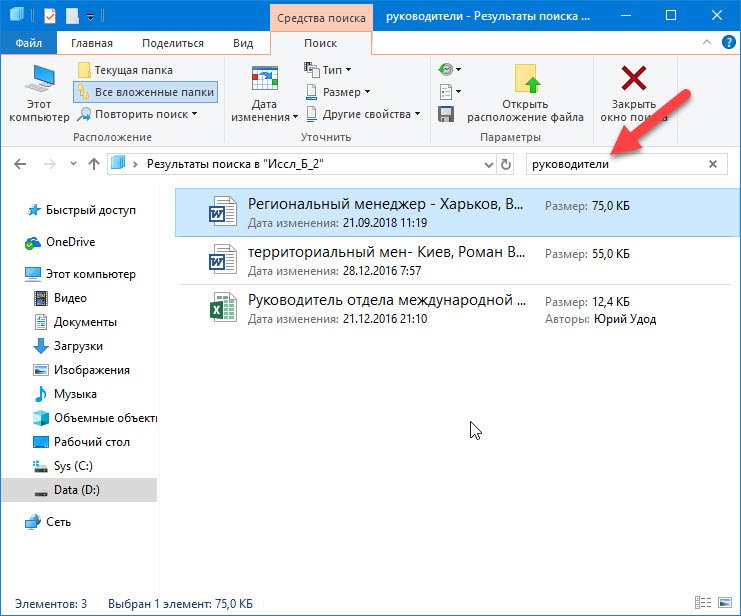This screenshot has height=616, width=741.
Task: Switch to the Вид ribbon tab
Action: coord(243,43)
